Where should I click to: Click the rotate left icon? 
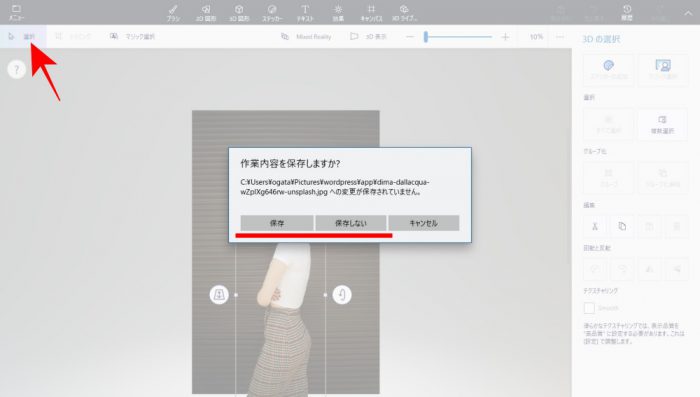[595, 269]
